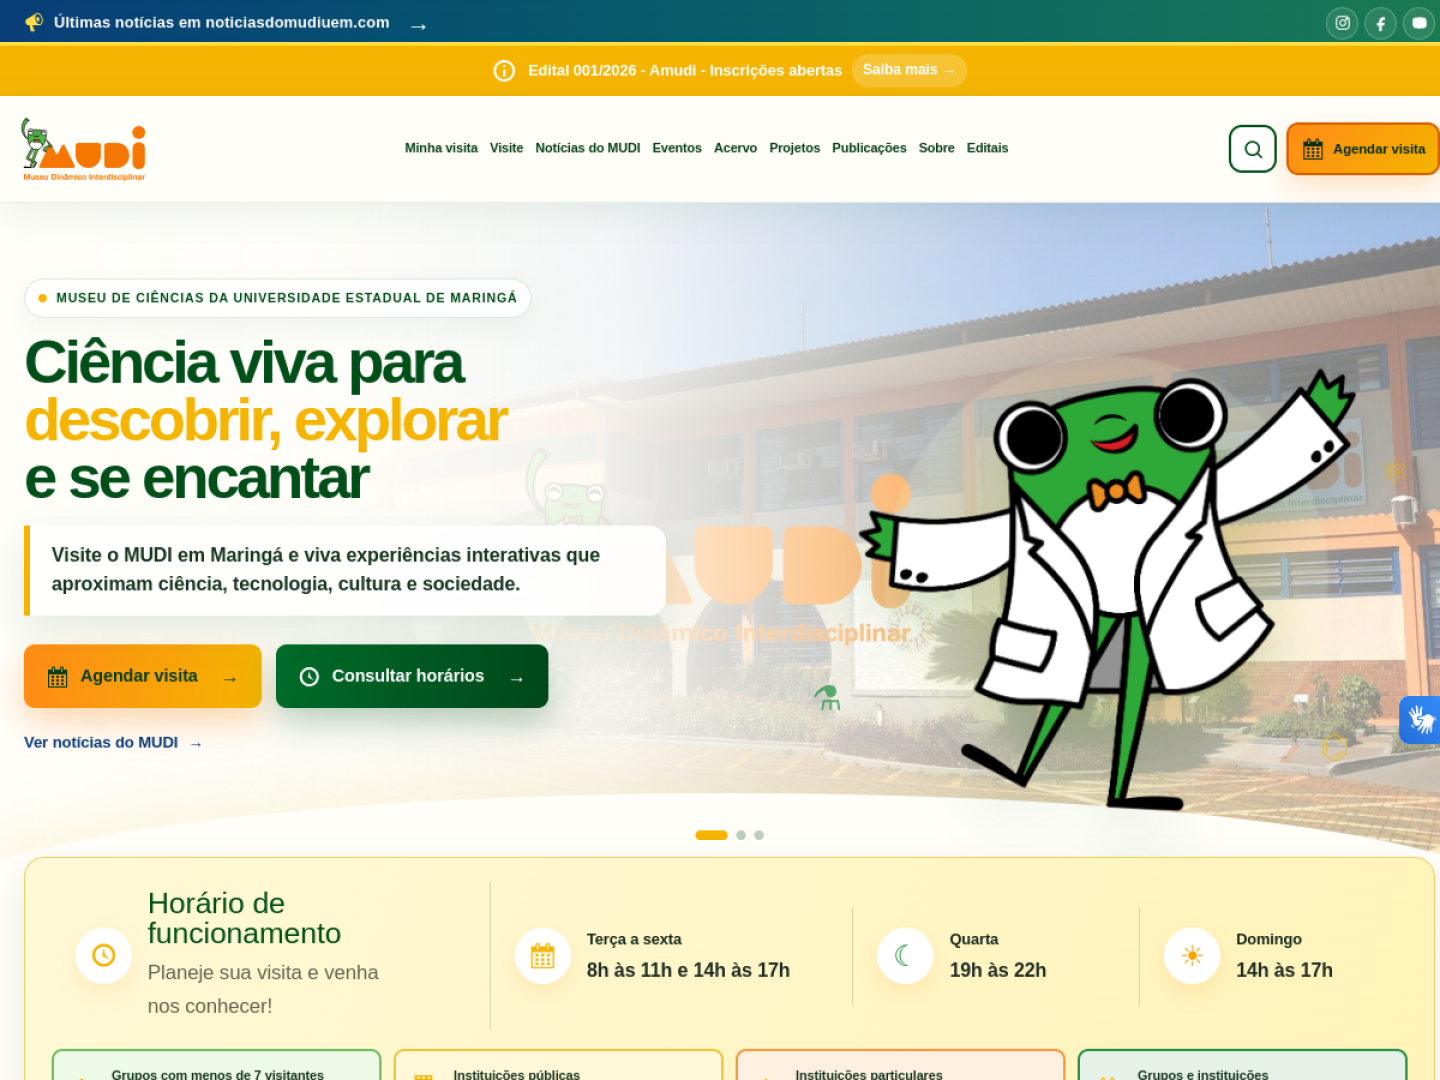Click sun icon for Domingo hours

pyautogui.click(x=1192, y=955)
